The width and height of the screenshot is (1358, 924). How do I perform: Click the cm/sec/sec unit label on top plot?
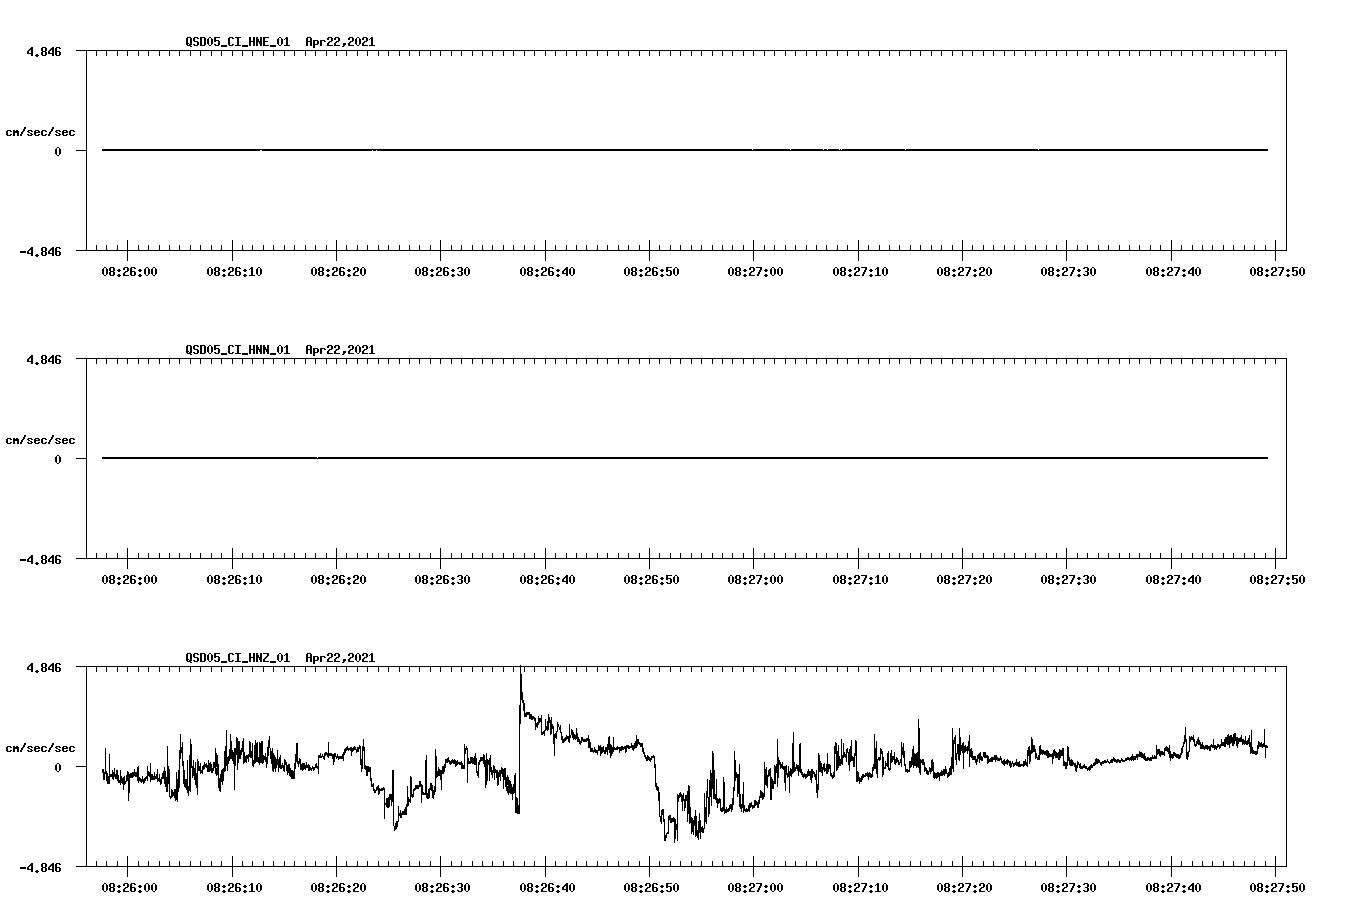pos(39,131)
